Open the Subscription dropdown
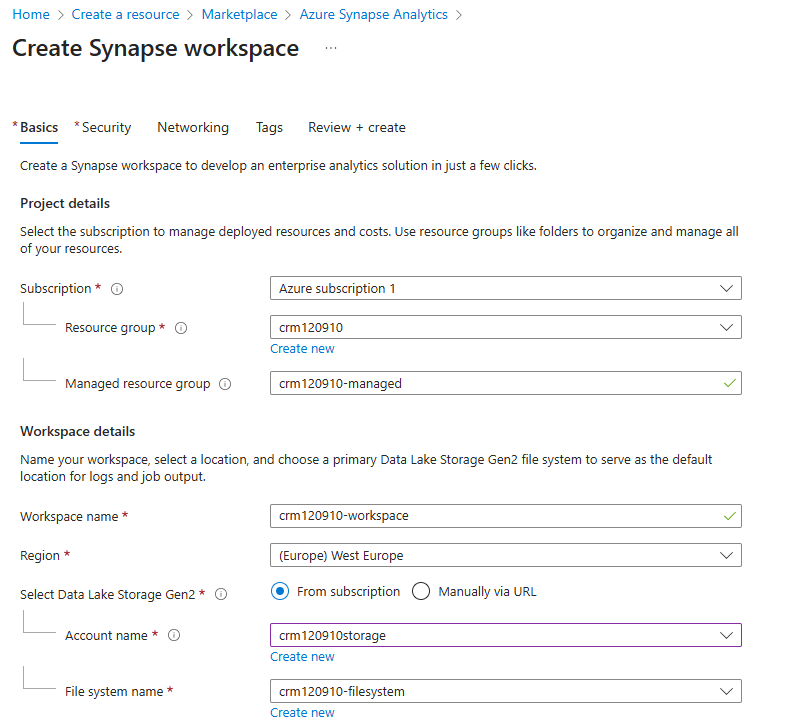This screenshot has width=785, height=727. point(506,288)
